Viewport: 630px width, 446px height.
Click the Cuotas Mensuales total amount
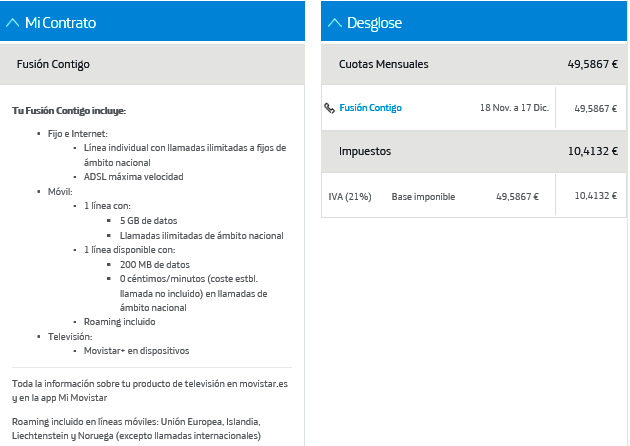(x=592, y=64)
